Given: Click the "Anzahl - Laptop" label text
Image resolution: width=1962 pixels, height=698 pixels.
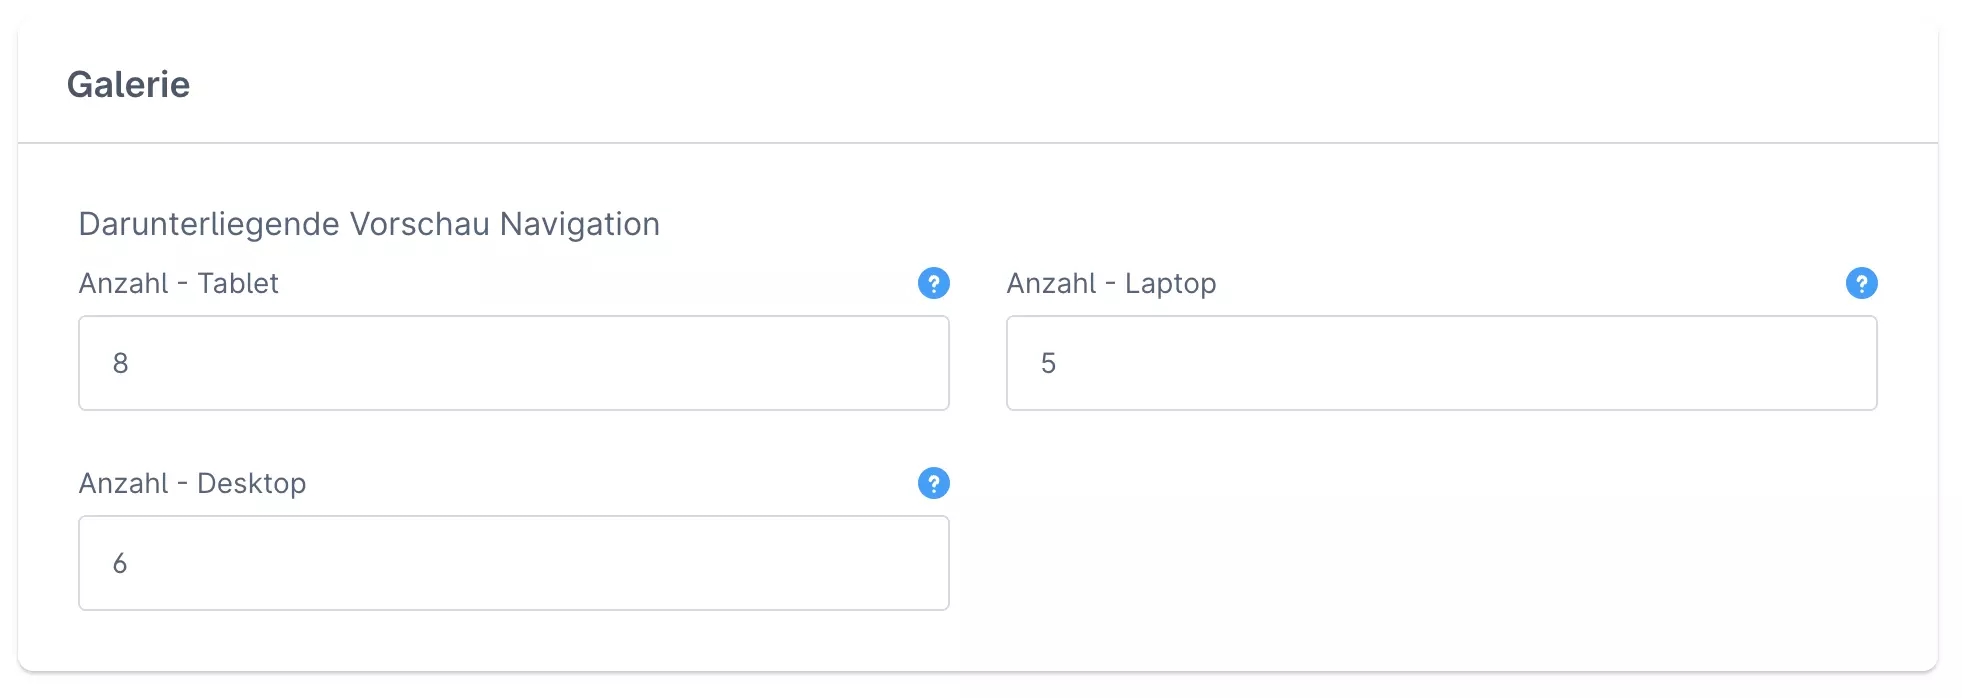Looking at the screenshot, I should [1111, 284].
